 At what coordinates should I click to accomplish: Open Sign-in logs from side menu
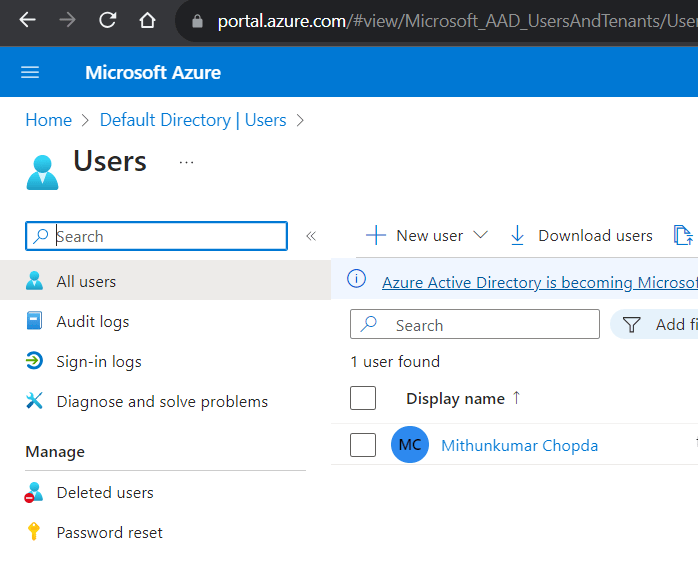click(x=98, y=361)
